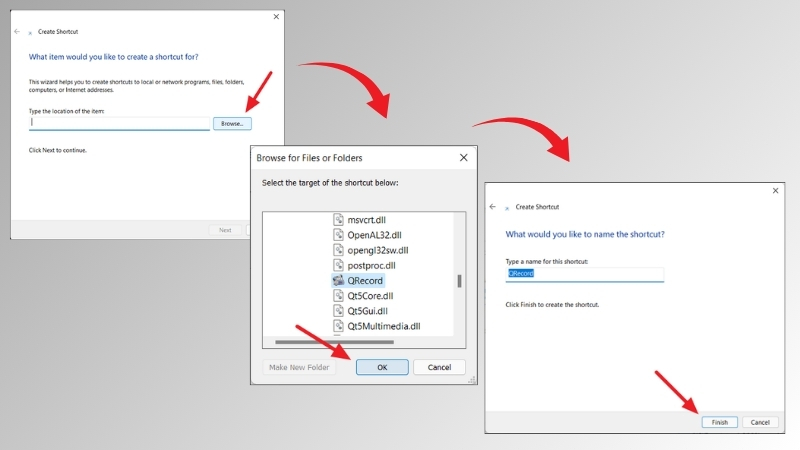This screenshot has height=450, width=800.
Task: Click the Create Shortcut title icon in first window
Action: click(x=30, y=33)
